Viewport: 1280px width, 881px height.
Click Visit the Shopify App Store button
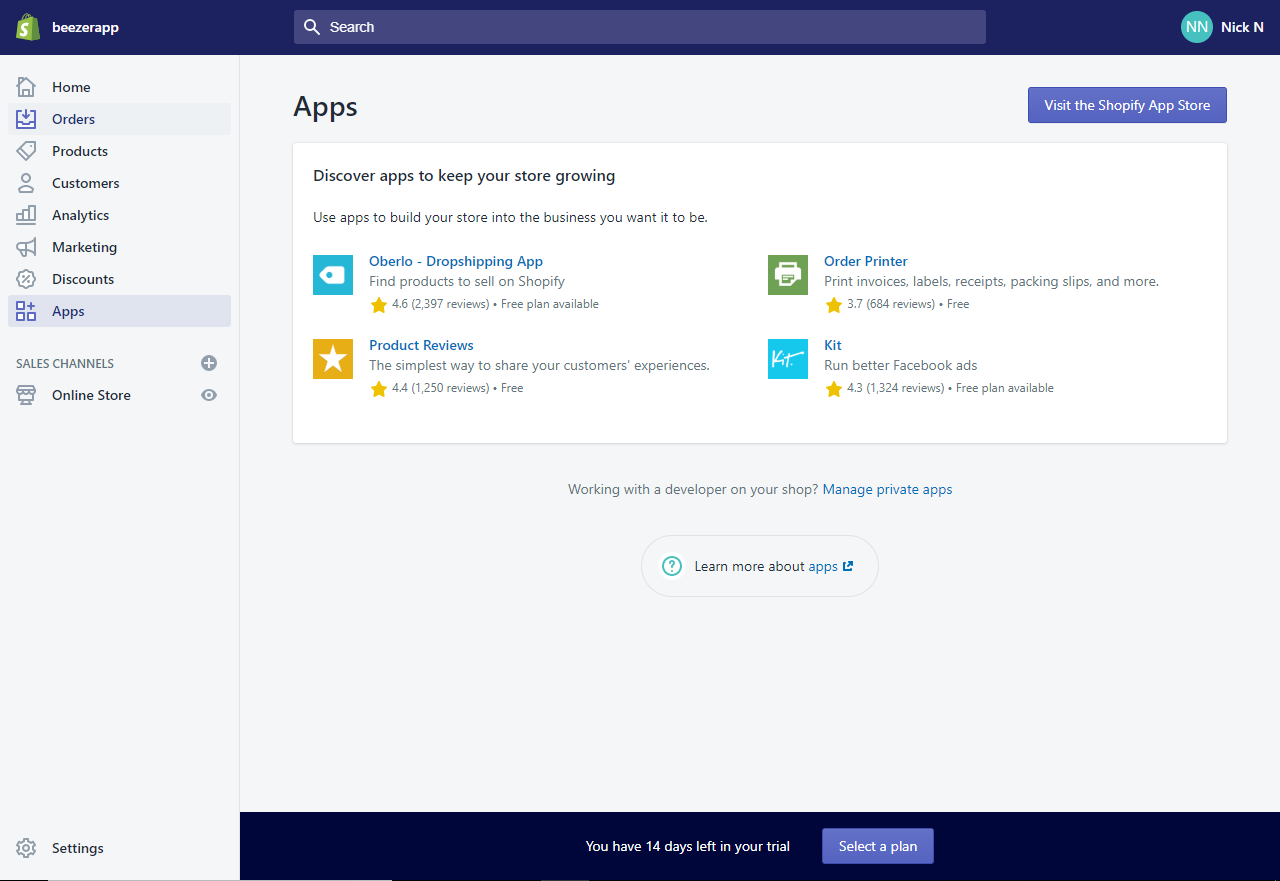pos(1127,105)
